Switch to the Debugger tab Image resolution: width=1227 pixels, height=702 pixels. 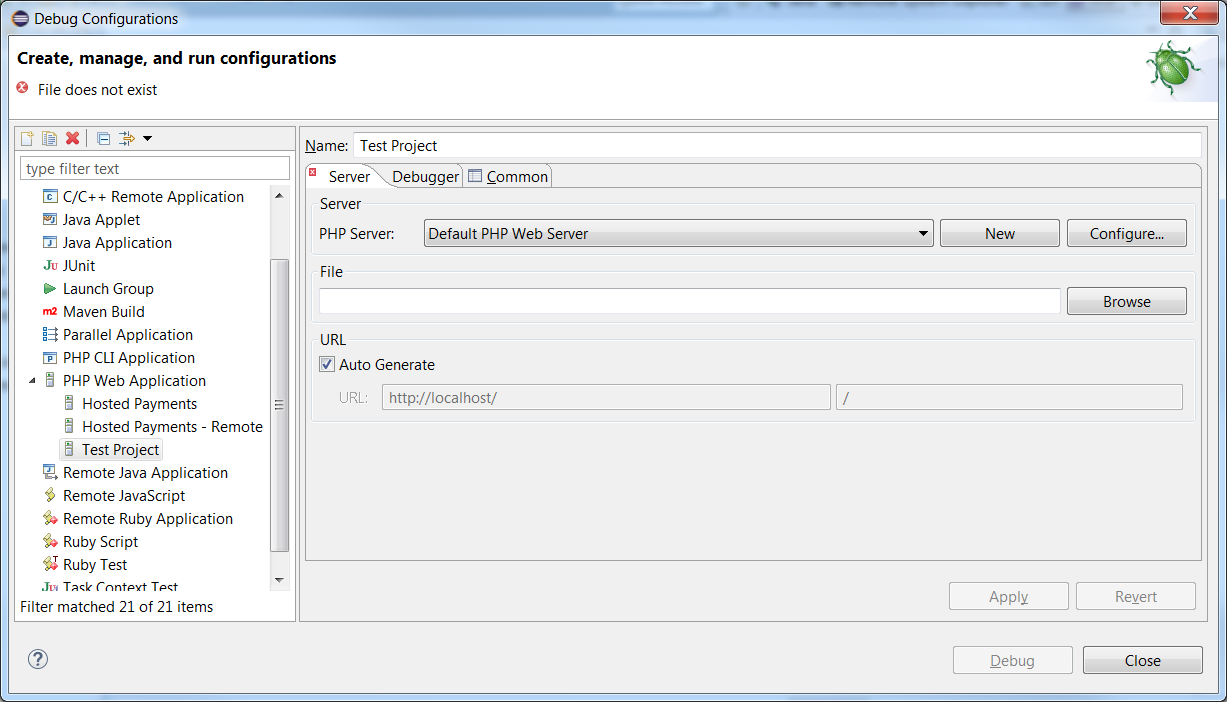click(x=424, y=177)
